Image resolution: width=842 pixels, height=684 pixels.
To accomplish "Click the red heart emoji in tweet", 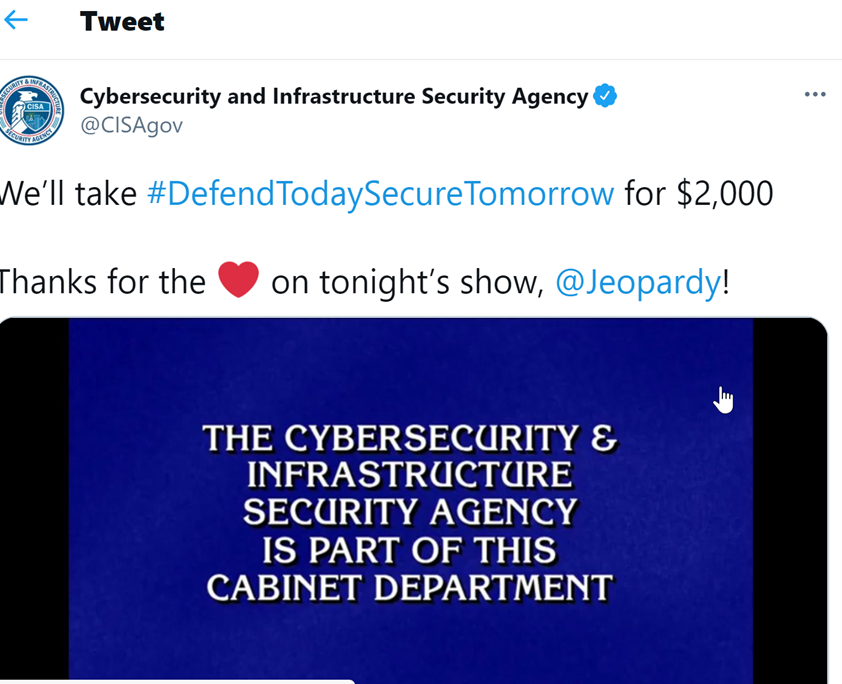I will point(238,281).
